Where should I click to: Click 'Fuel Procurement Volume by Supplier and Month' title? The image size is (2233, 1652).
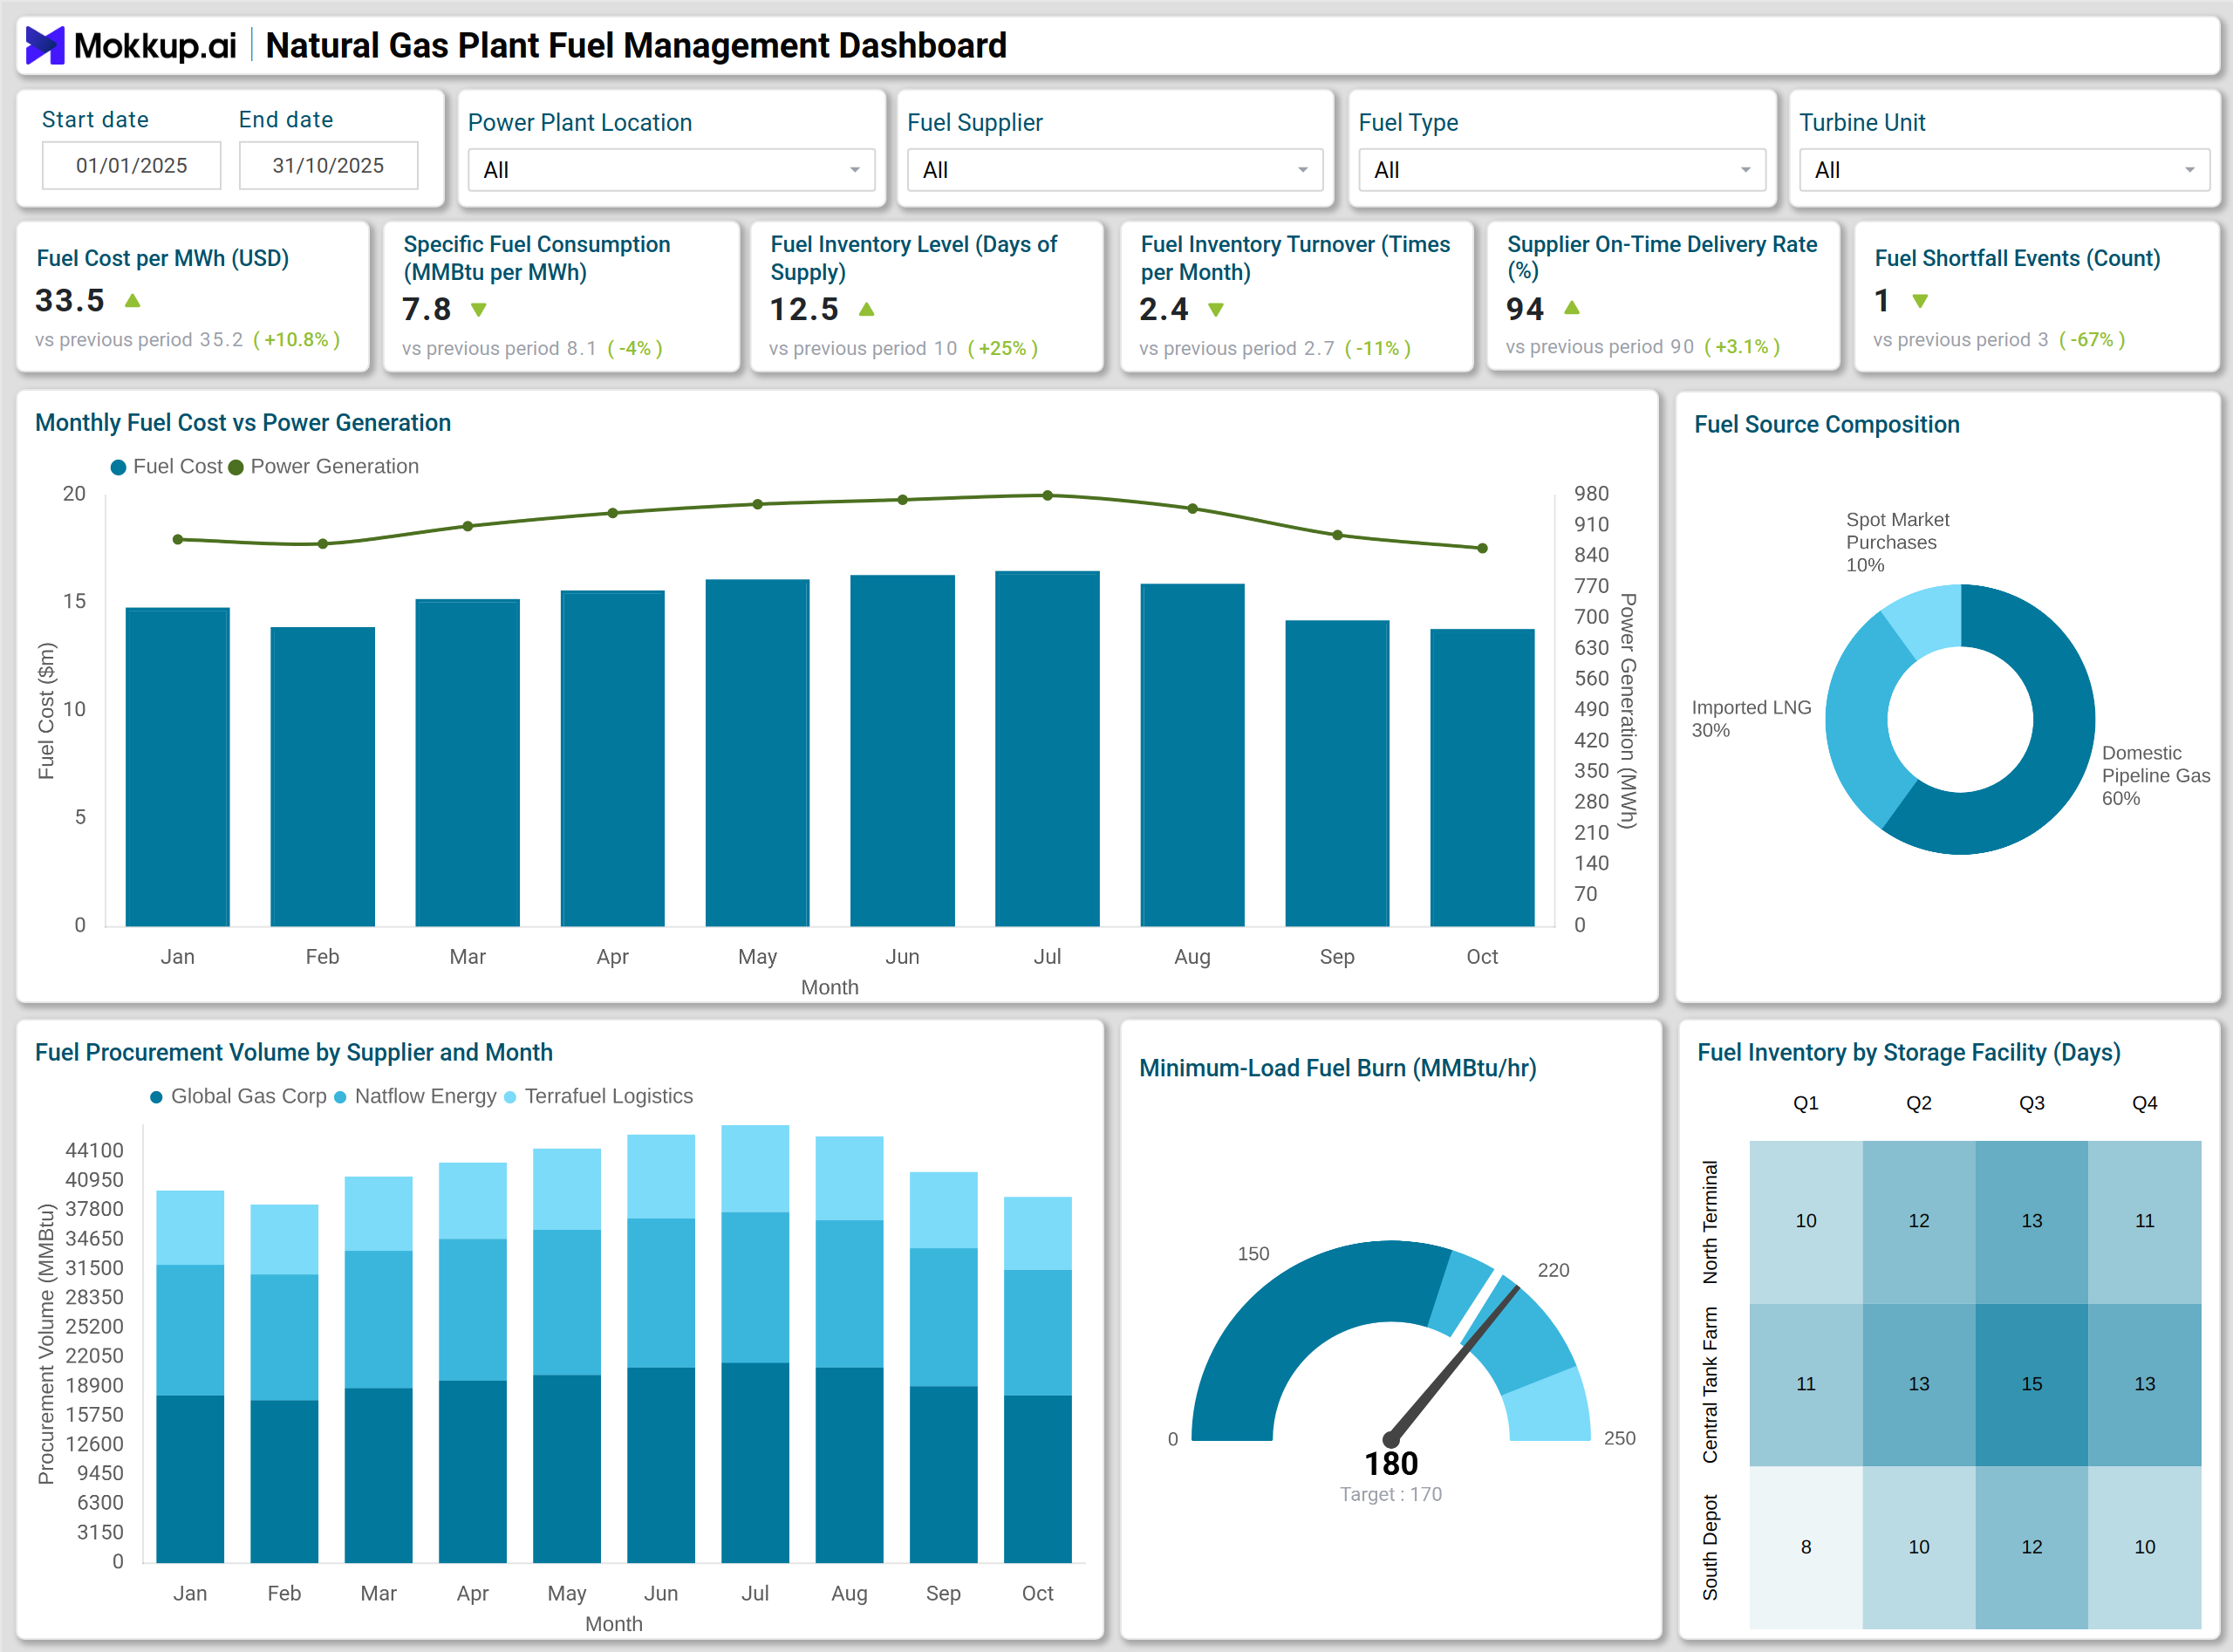click(294, 1052)
